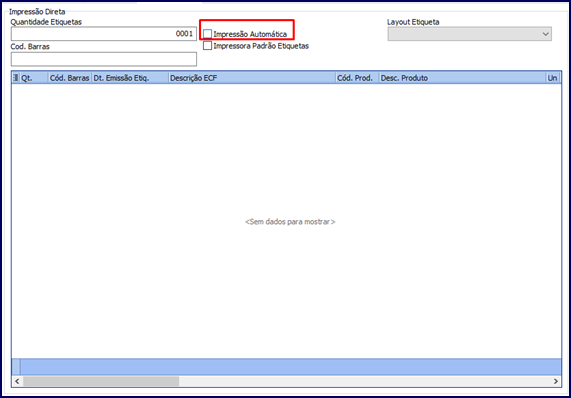Select the Cód. Prod. column header

(357, 78)
